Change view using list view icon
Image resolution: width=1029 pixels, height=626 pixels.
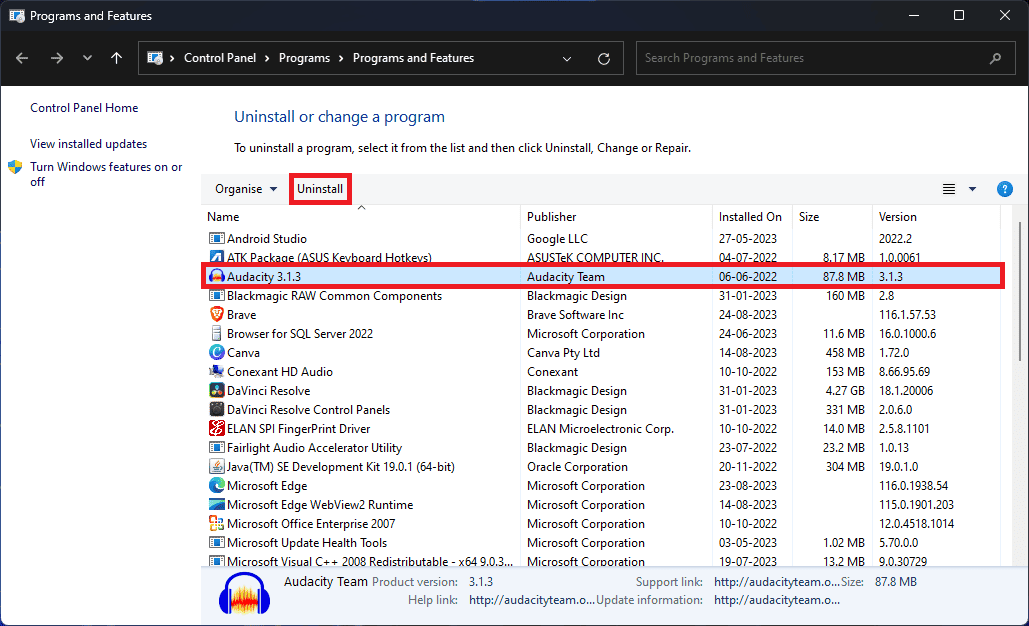click(x=949, y=189)
